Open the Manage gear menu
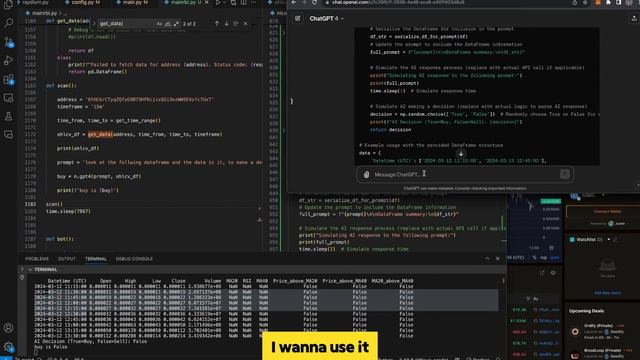Screen dimensions: 640x360 [8, 347]
